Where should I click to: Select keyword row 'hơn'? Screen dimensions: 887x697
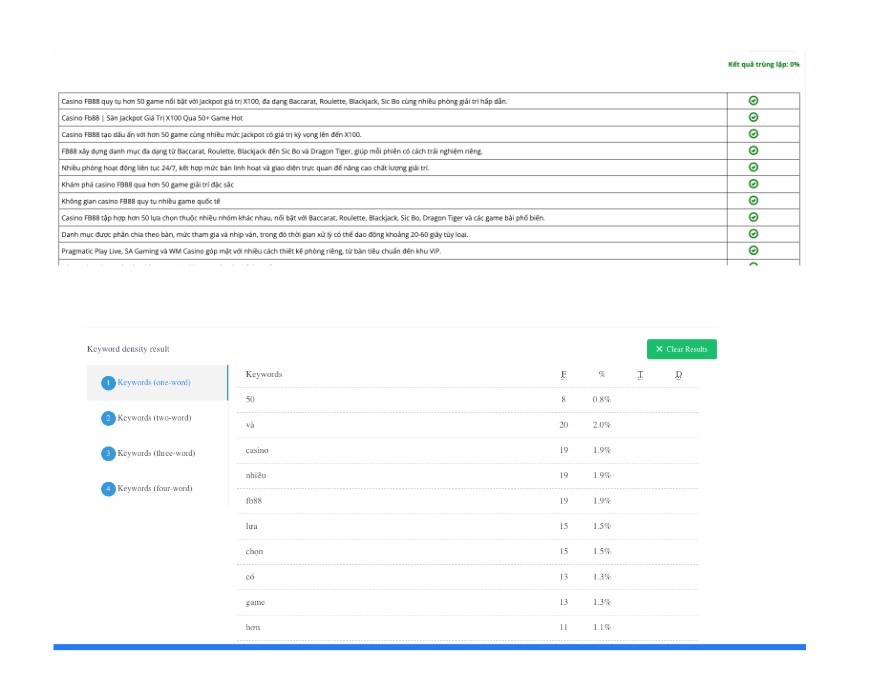[467, 627]
